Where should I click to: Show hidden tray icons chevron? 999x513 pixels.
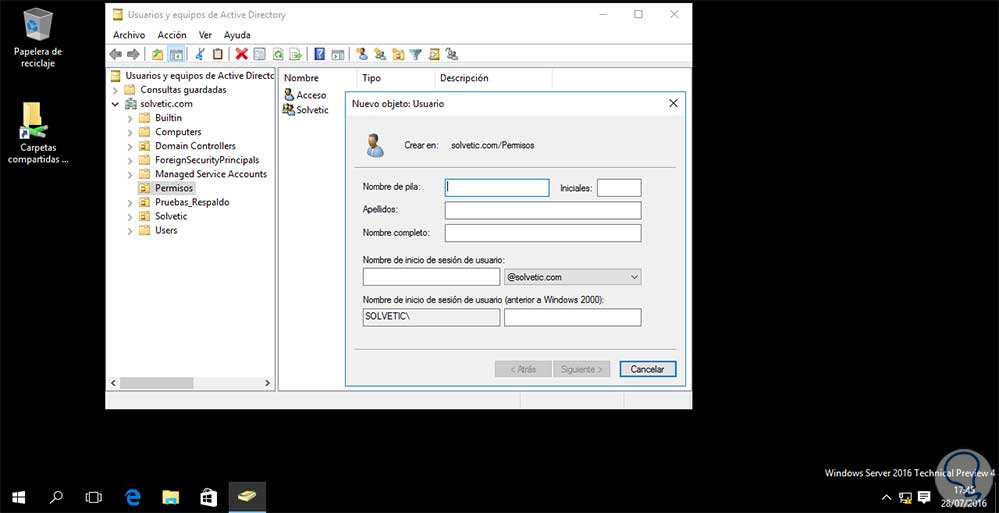(x=886, y=497)
